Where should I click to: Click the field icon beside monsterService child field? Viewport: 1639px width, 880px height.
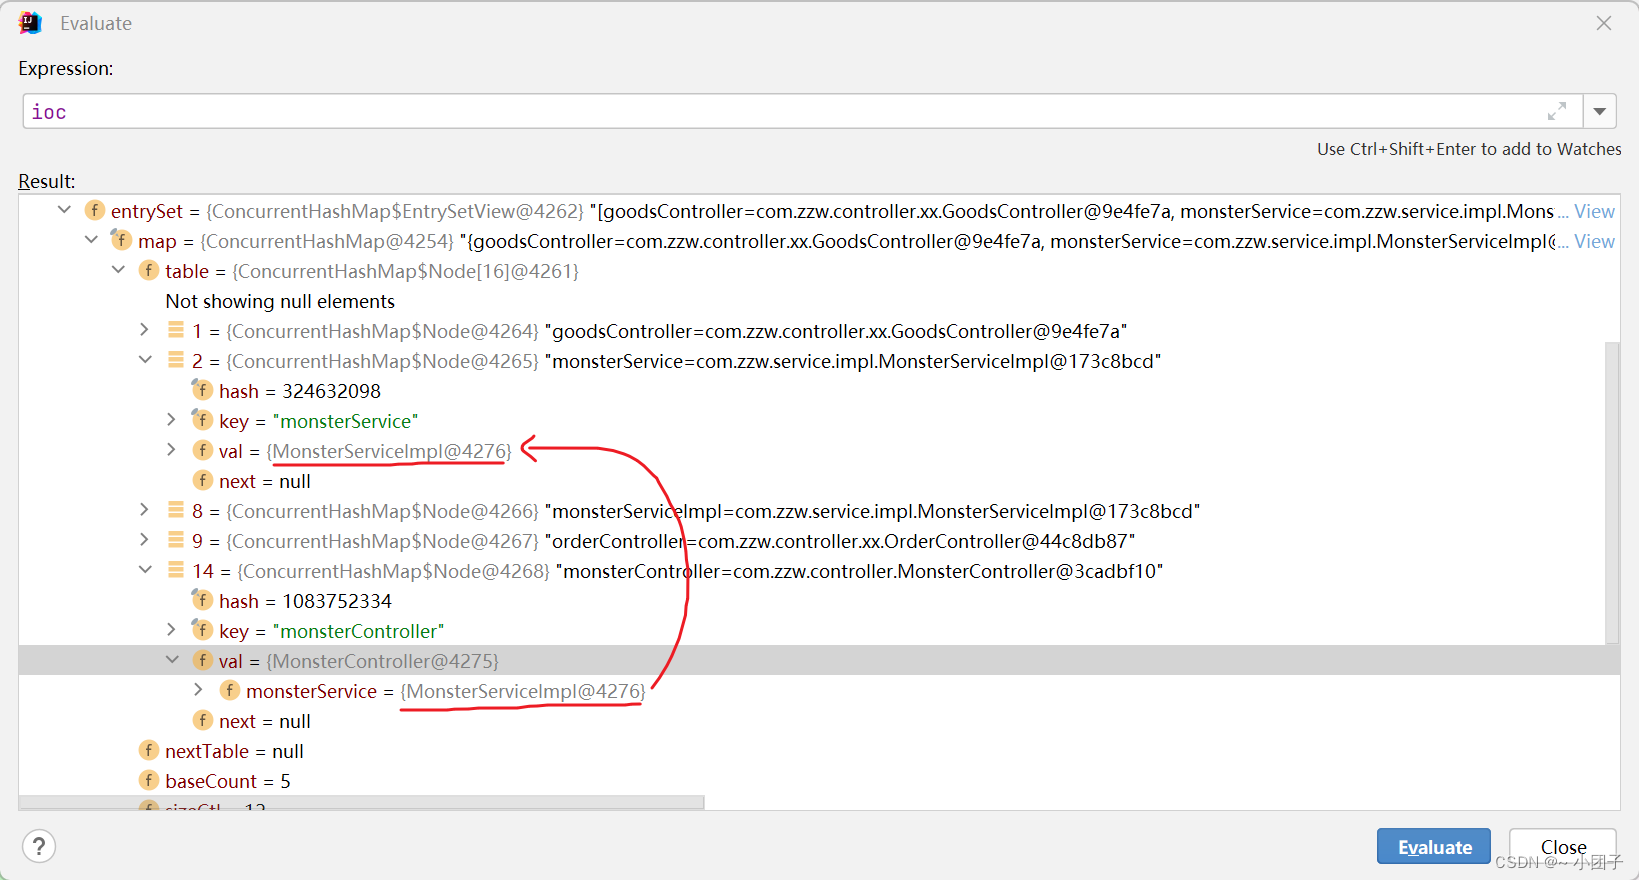pyautogui.click(x=230, y=690)
